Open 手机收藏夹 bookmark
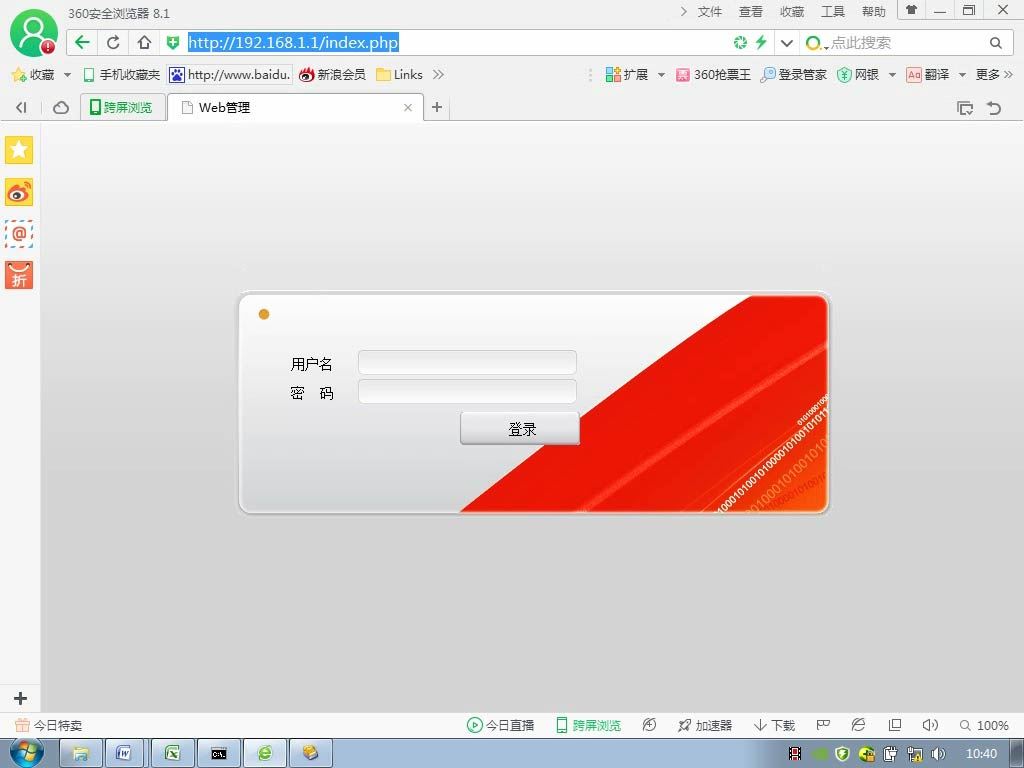1024x768 pixels. [x=121, y=74]
